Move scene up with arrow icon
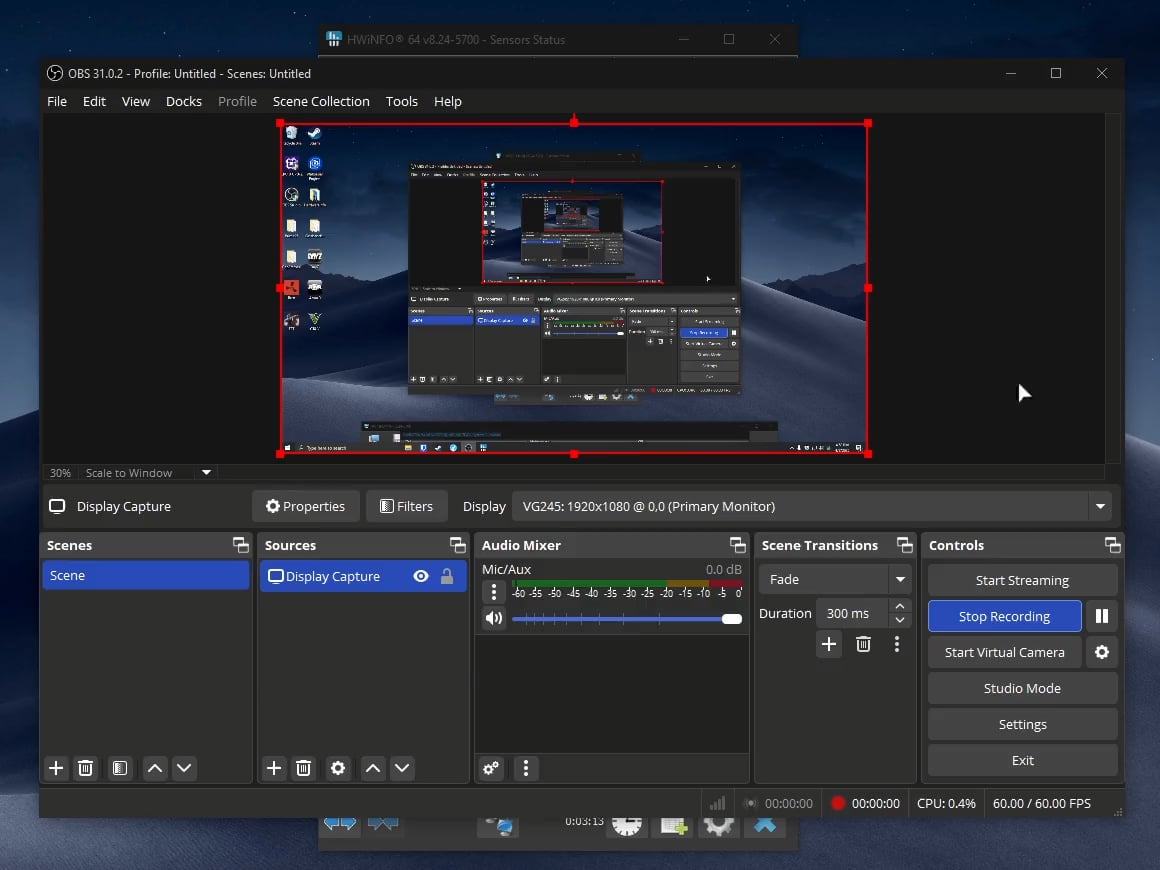Viewport: 1160px width, 870px height. tap(155, 768)
